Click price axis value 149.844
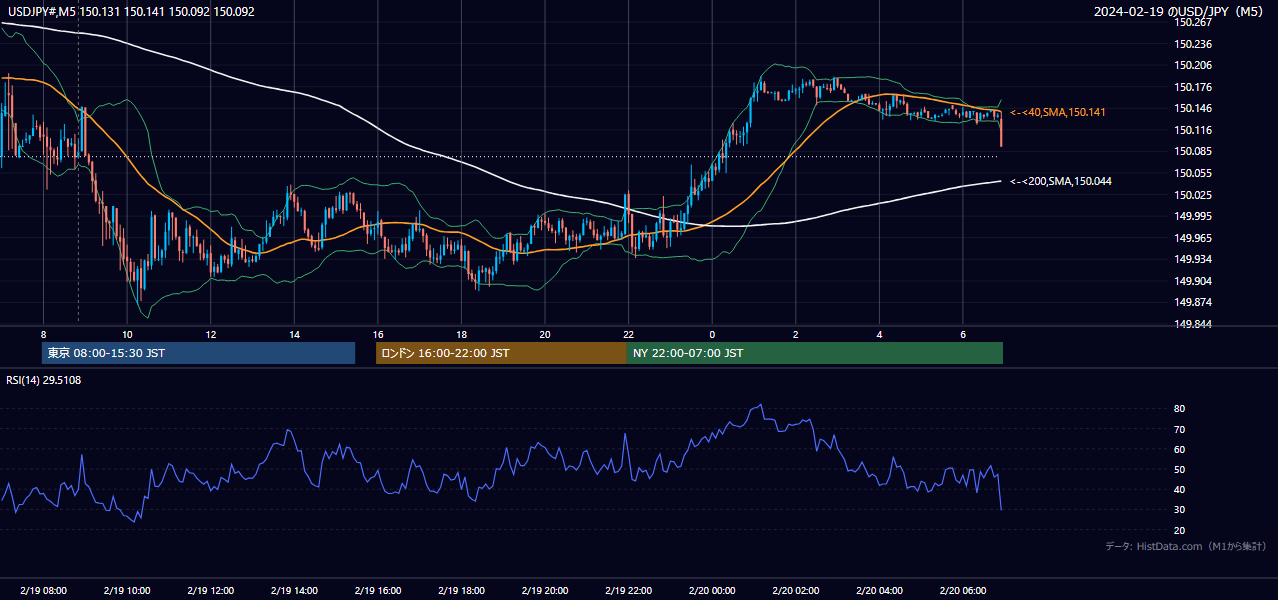 pyautogui.click(x=1192, y=324)
